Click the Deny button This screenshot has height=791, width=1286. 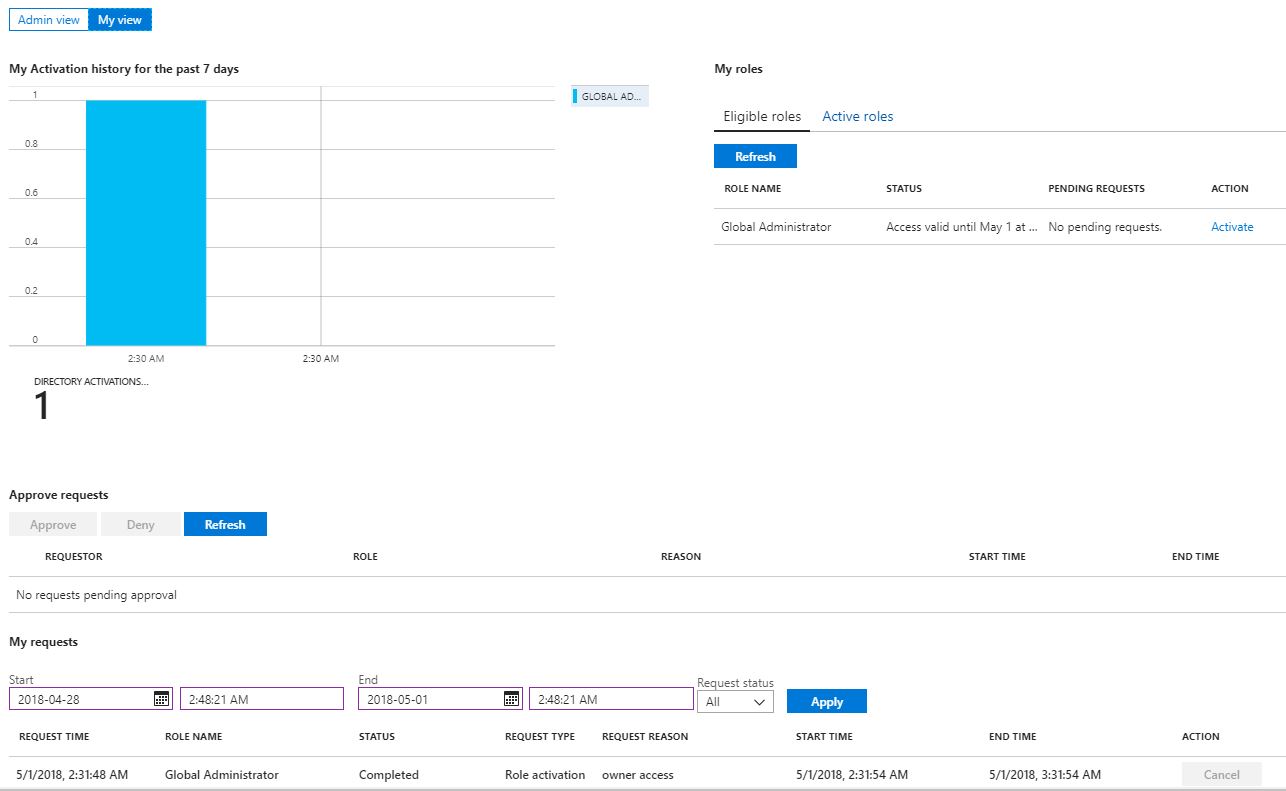point(140,524)
